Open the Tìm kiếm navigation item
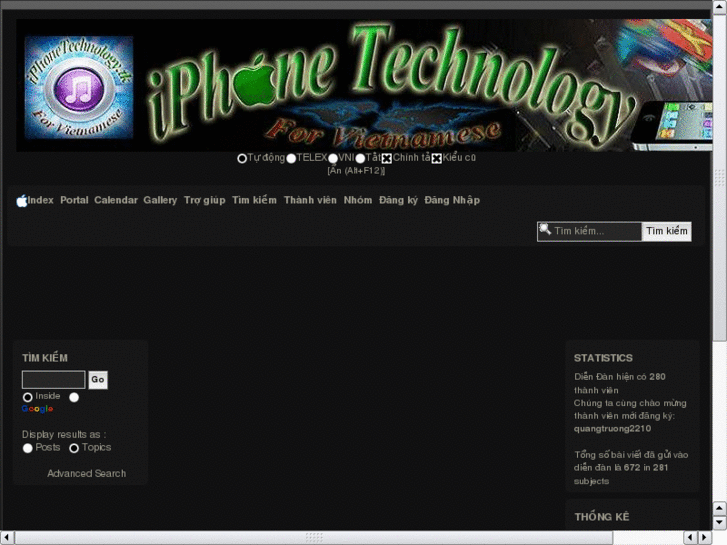The height and width of the screenshot is (545, 727). pos(255,200)
